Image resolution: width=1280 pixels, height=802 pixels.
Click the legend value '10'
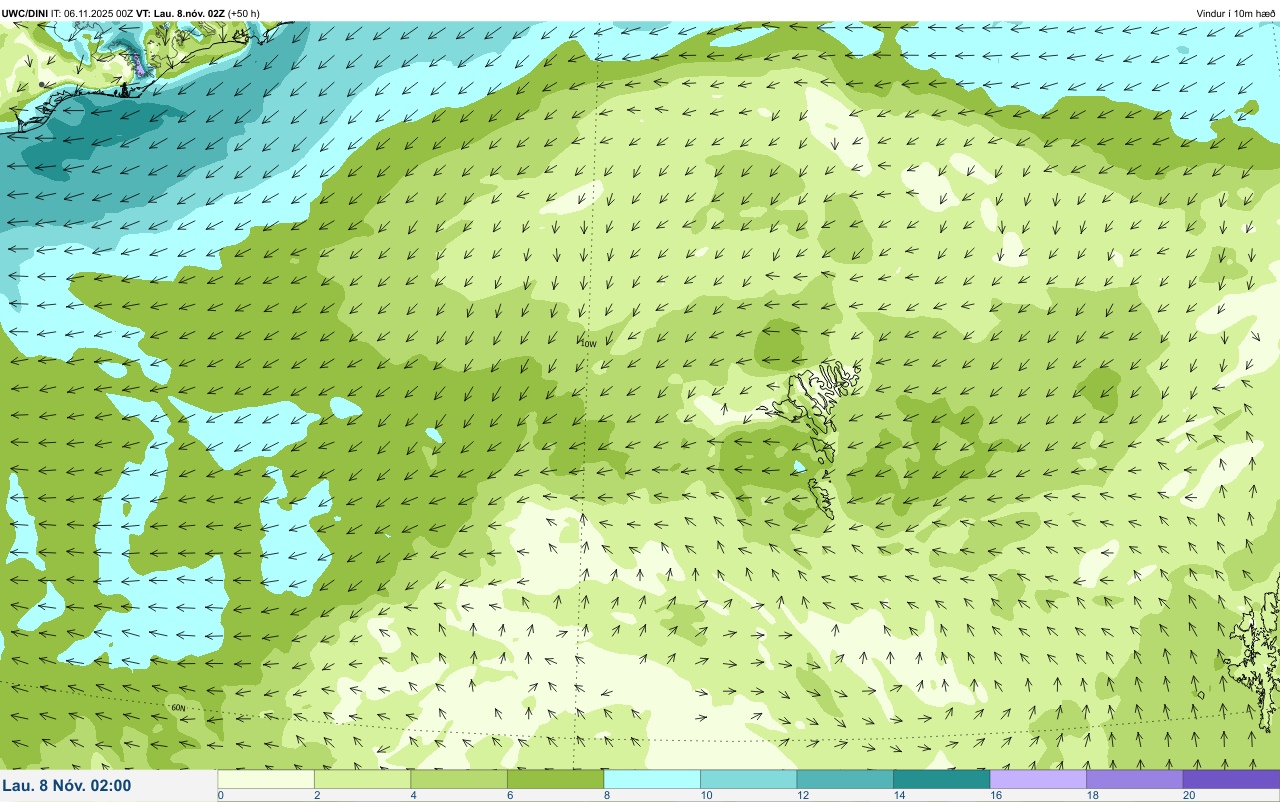click(x=706, y=795)
